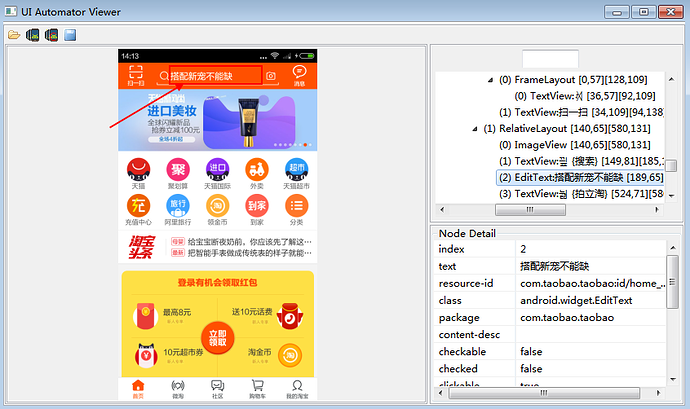
Task: Tap the 进口美妆 promotional banner
Action: 217,120
